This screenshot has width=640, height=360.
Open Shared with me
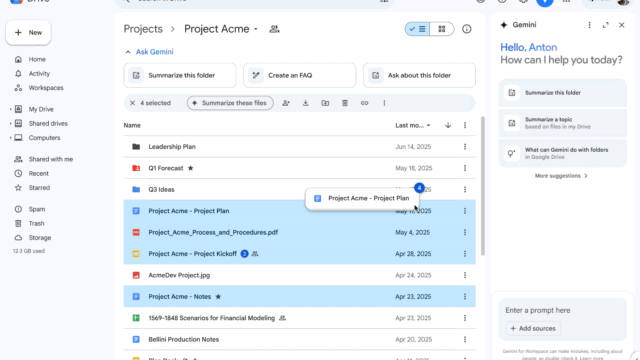tap(51, 159)
